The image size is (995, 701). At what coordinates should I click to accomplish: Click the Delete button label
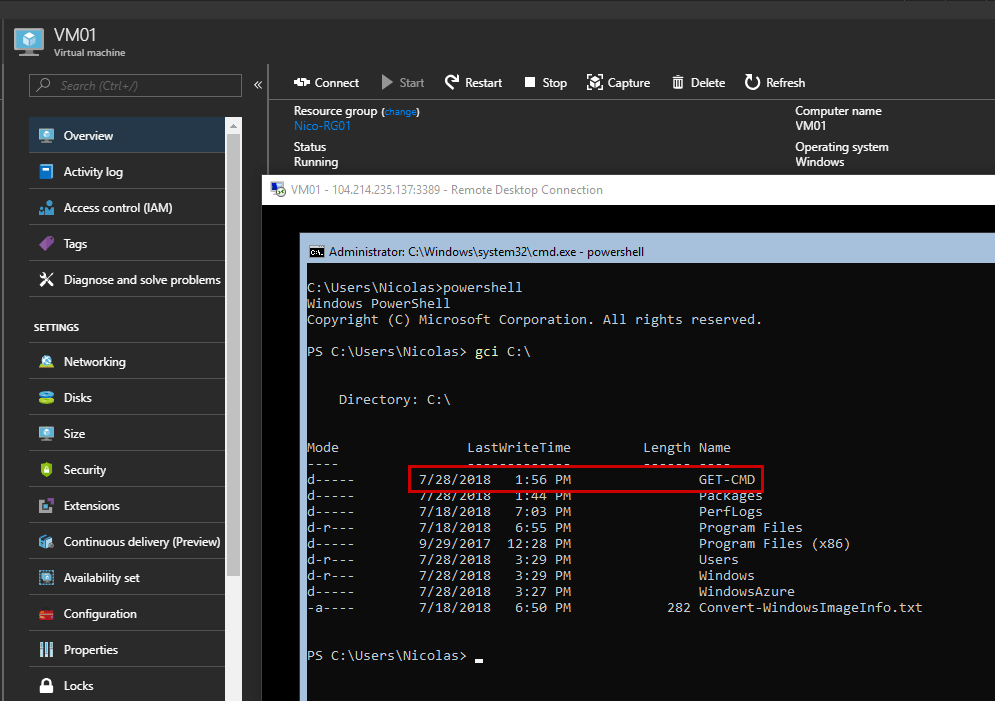coord(708,83)
